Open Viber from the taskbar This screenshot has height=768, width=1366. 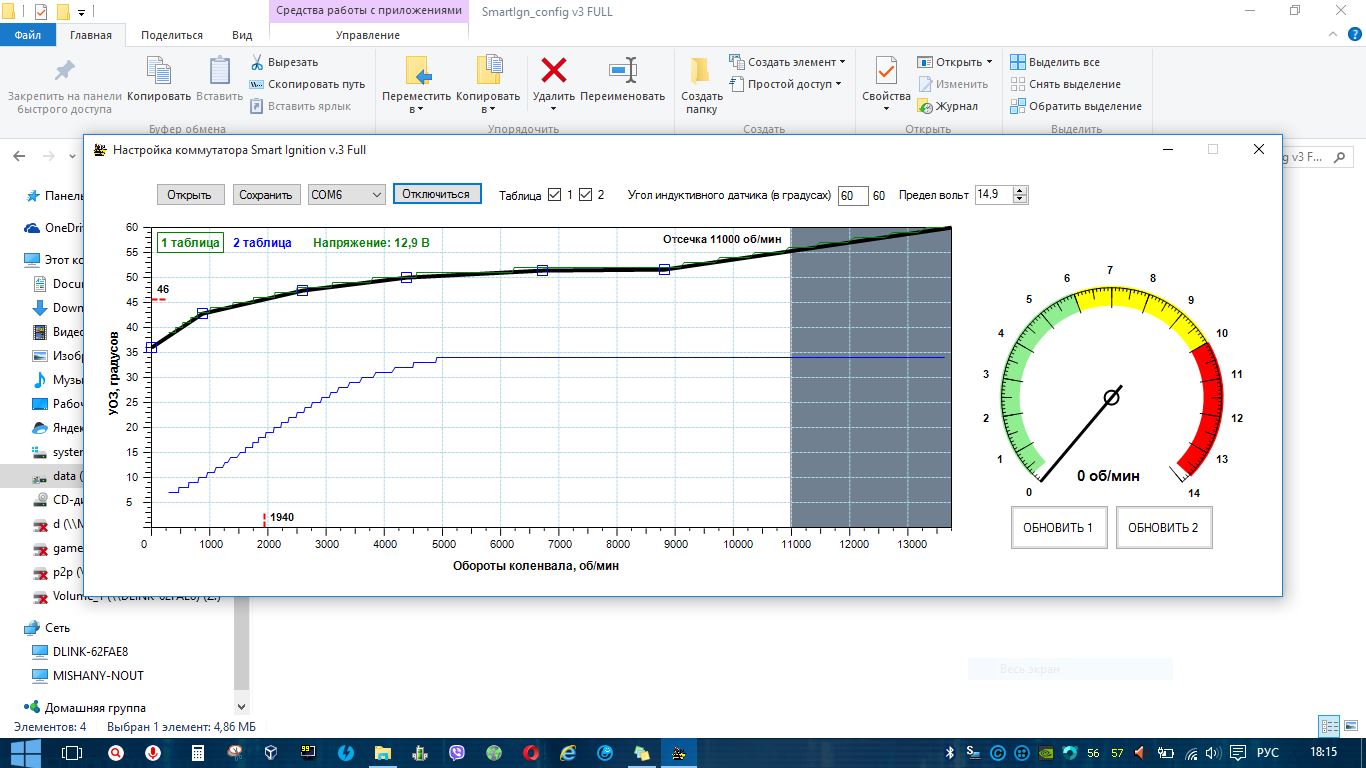point(457,753)
